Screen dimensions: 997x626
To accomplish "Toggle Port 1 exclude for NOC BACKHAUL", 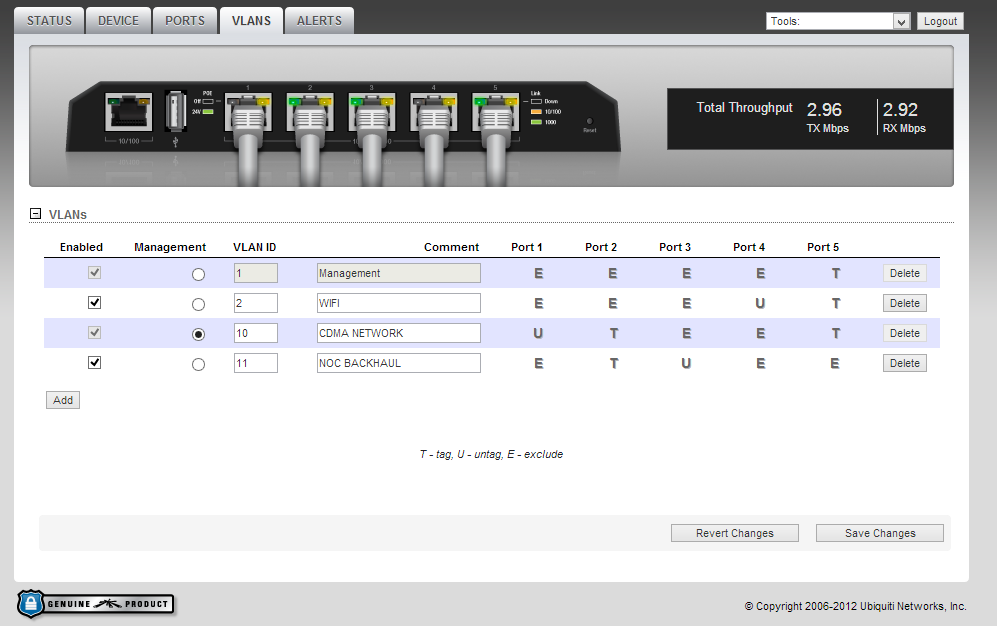I will (539, 363).
